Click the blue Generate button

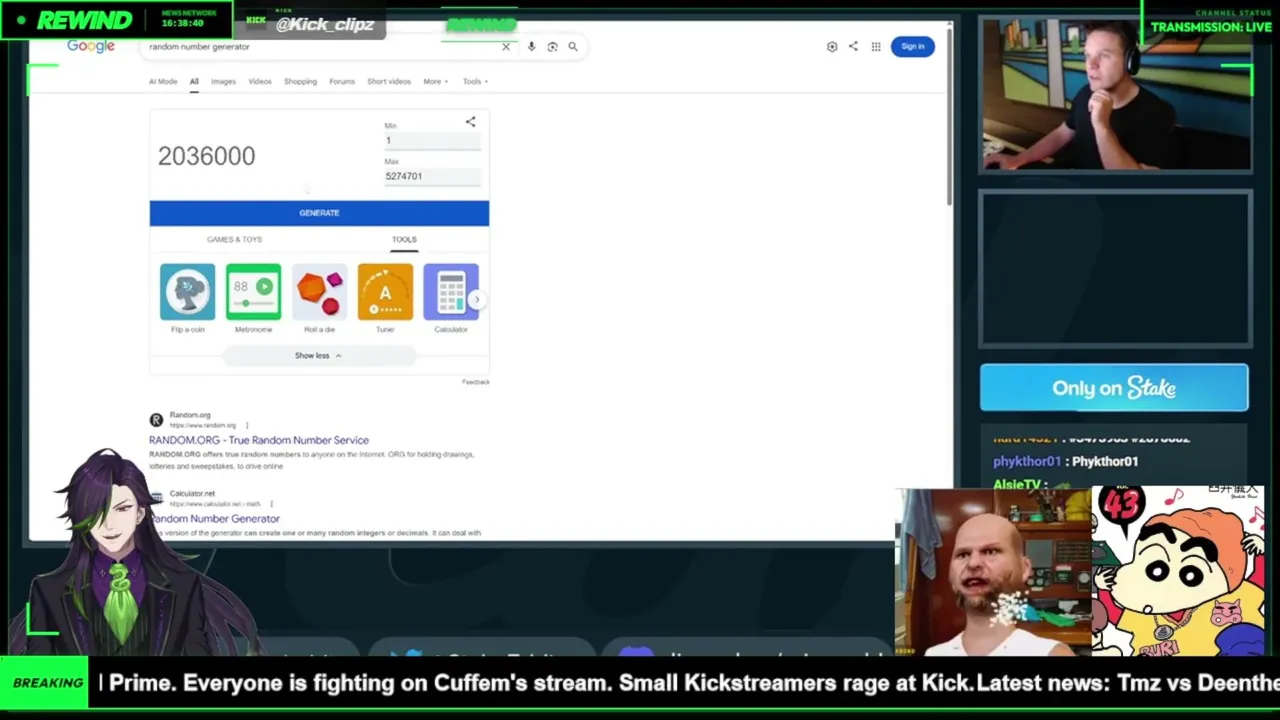click(319, 213)
